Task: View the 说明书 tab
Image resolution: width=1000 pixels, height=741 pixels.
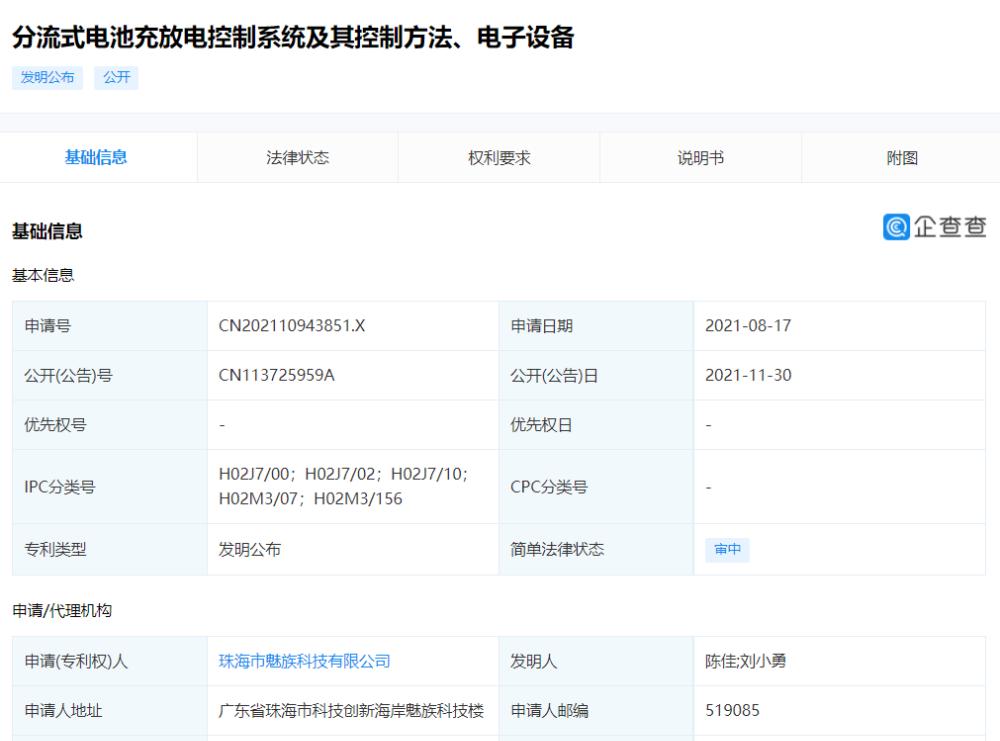Action: tap(700, 158)
